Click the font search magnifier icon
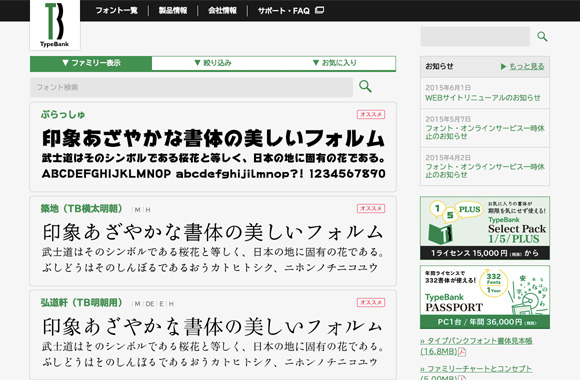 [x=365, y=86]
